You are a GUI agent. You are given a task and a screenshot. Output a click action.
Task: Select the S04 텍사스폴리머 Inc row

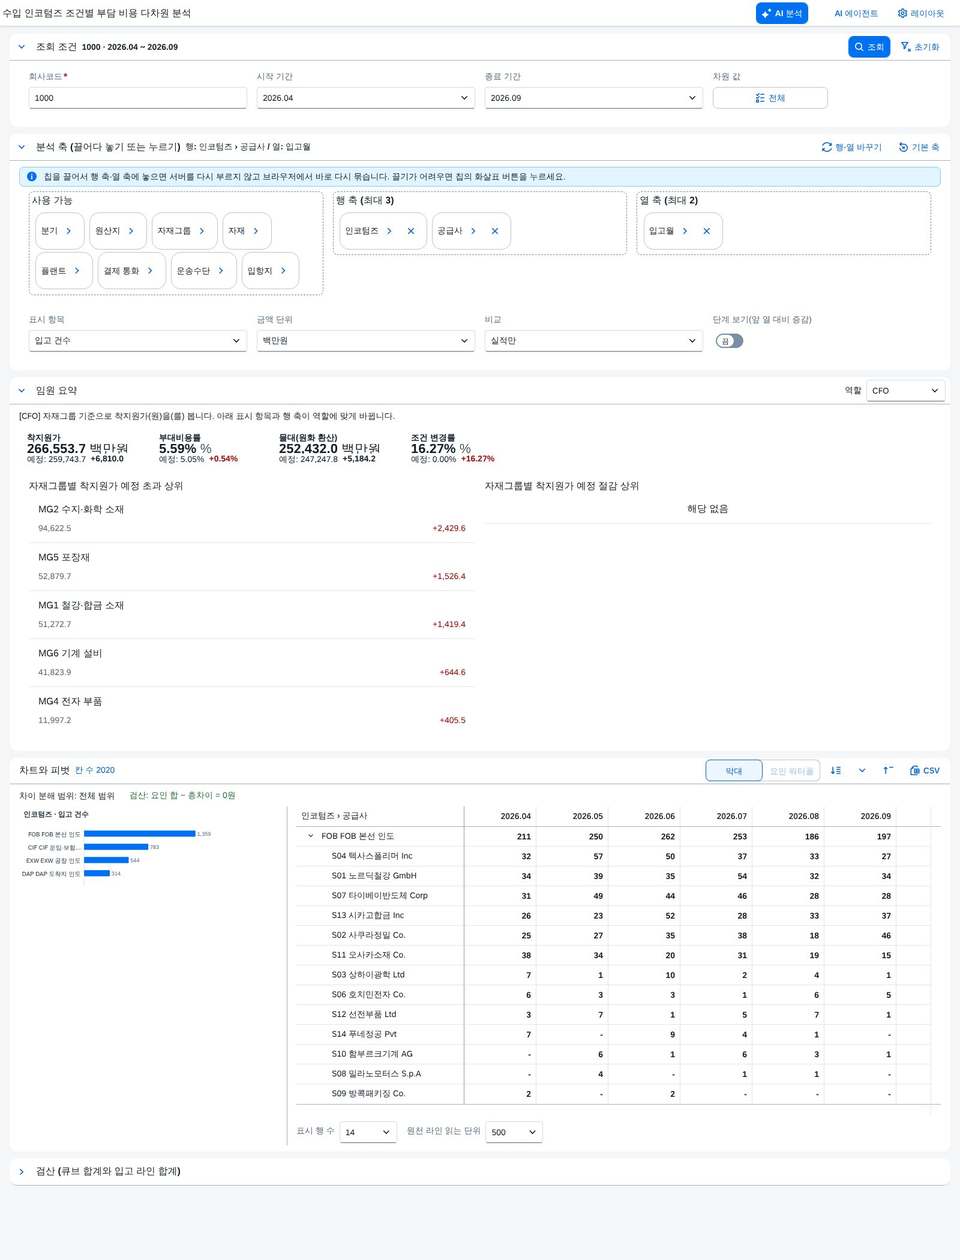coord(617,856)
